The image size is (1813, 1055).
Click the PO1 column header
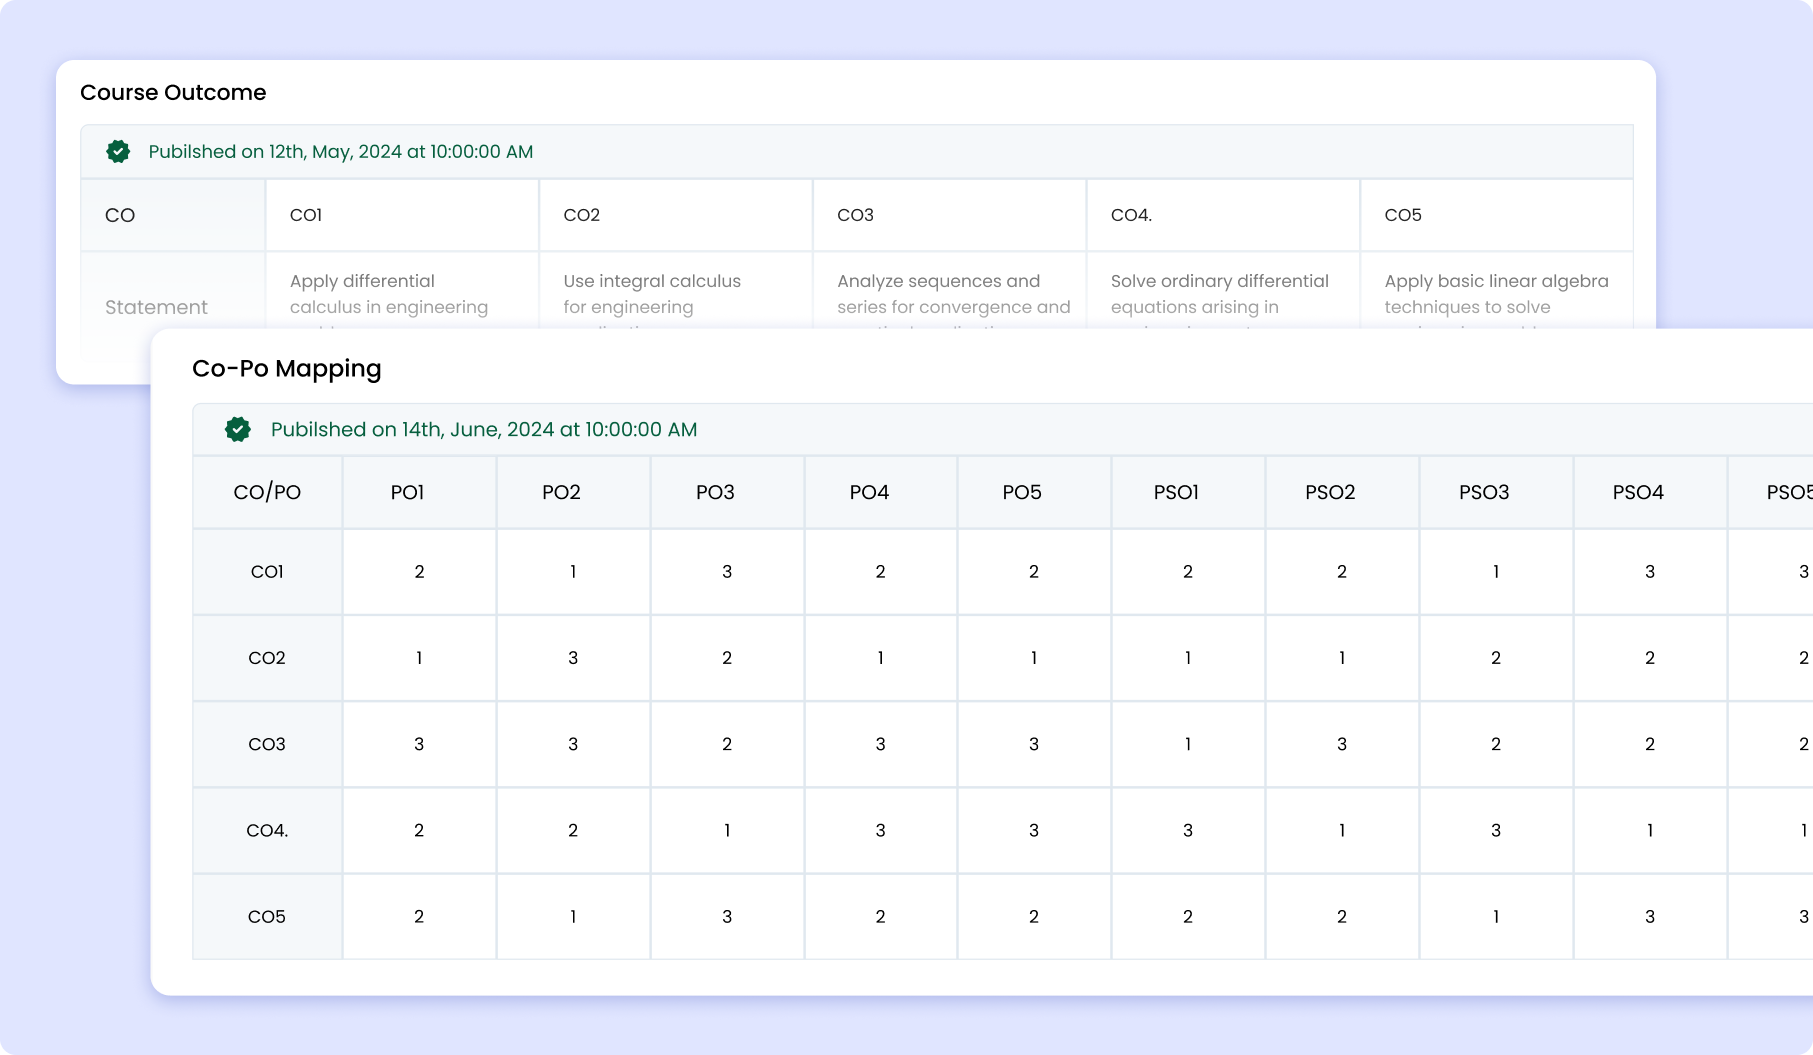[x=419, y=493]
